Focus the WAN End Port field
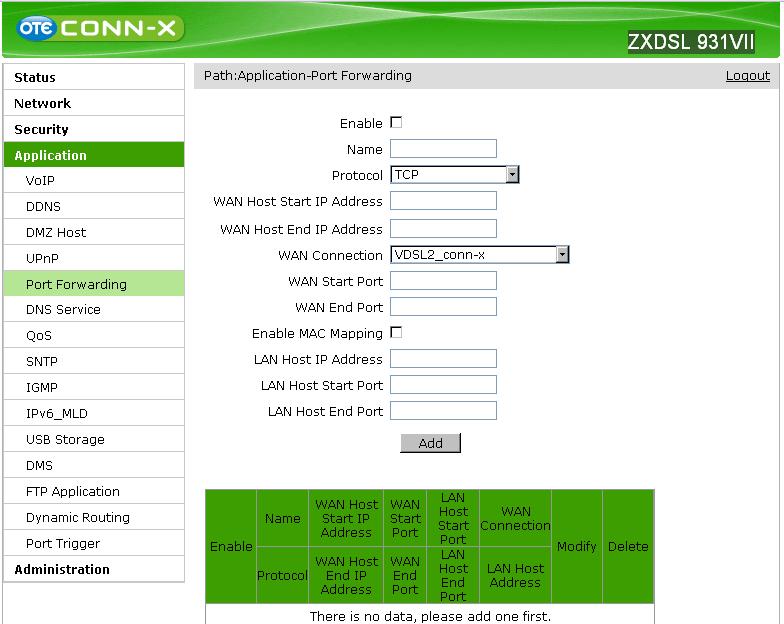The image size is (784, 624). [x=444, y=306]
